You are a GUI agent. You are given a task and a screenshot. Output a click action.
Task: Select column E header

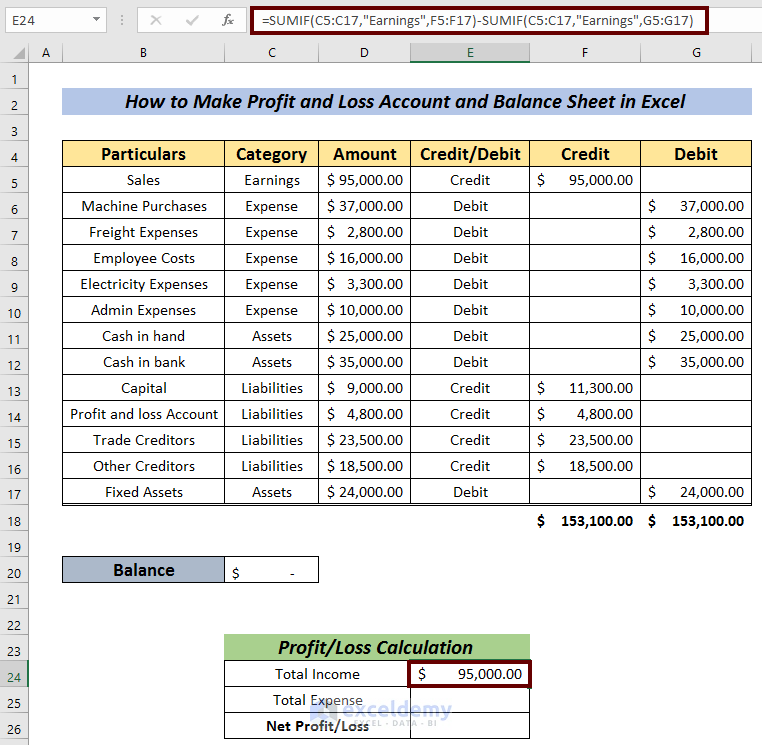469,53
